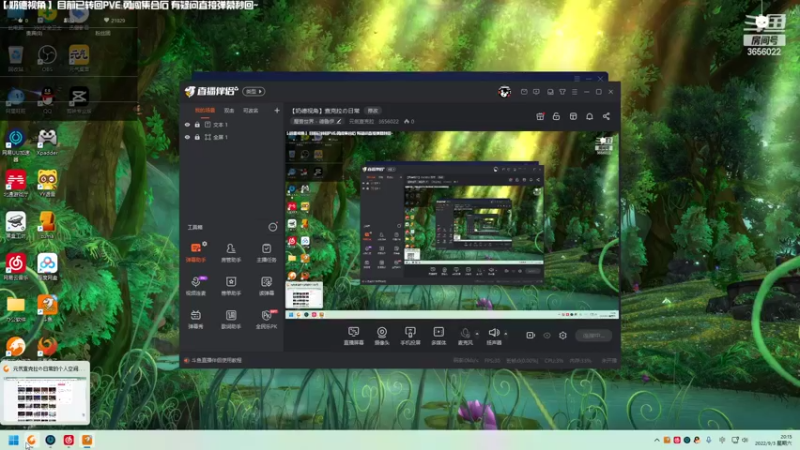Open the hamburger menu in title bar
800x450 pixels.
[x=574, y=92]
